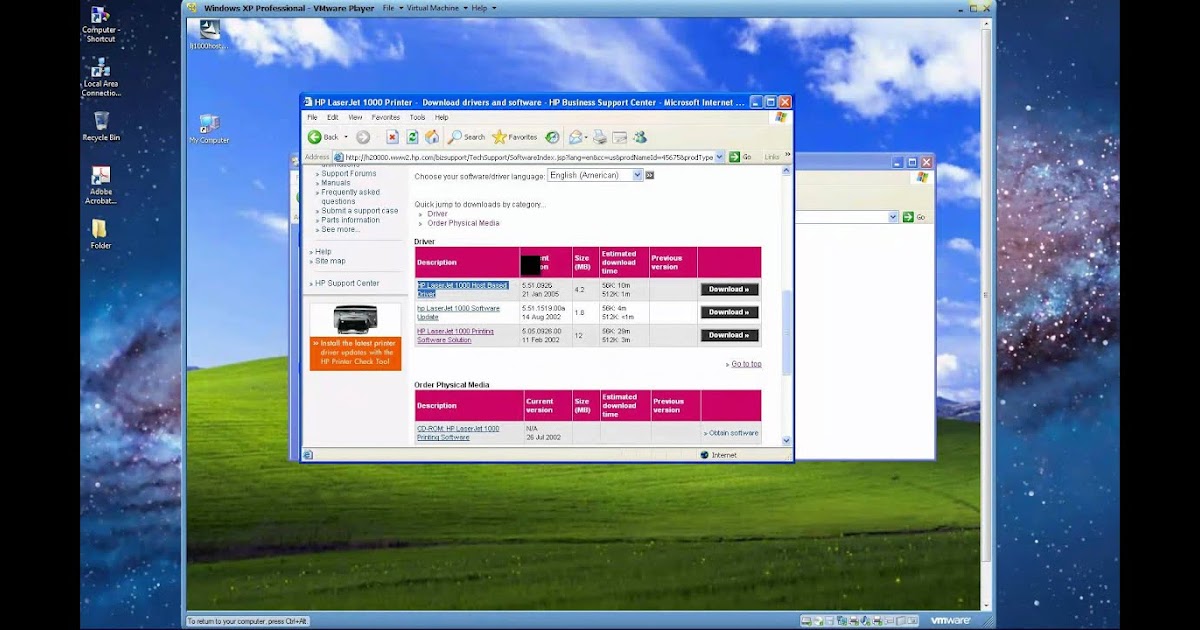
Task: Open the IE View menu
Action: 355,117
